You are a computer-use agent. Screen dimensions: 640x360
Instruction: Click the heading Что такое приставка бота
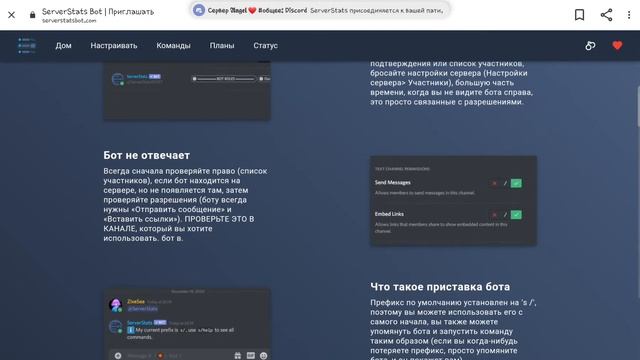click(440, 287)
